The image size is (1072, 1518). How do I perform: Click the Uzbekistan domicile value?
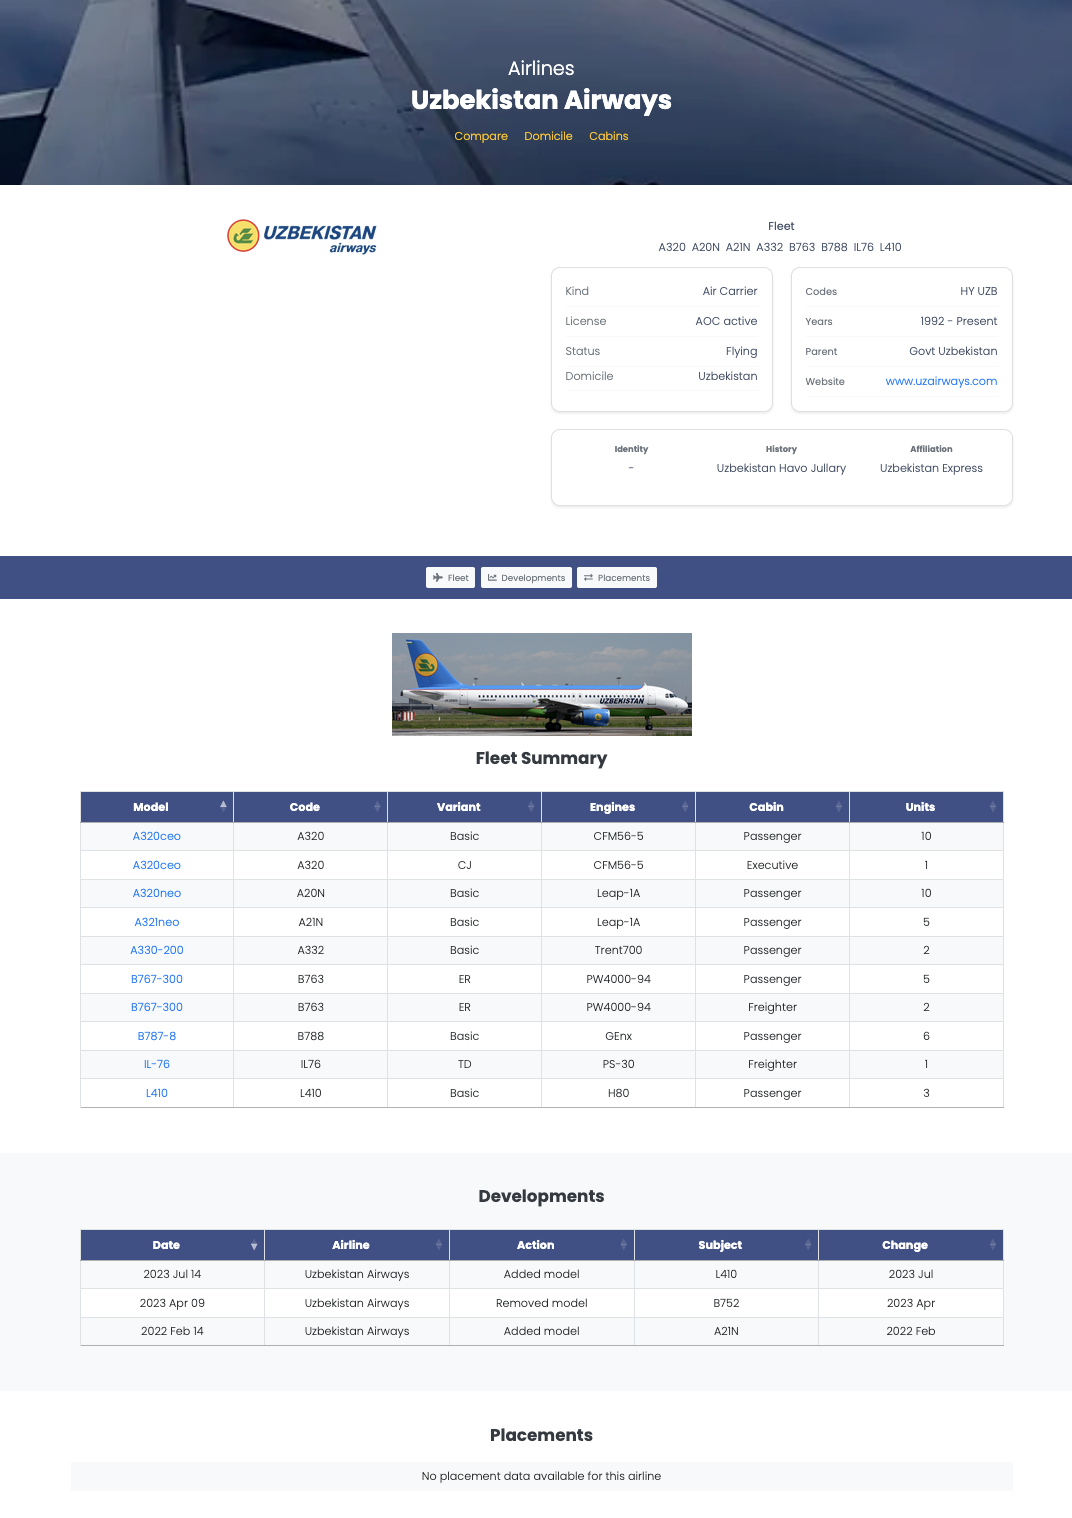coord(728,376)
